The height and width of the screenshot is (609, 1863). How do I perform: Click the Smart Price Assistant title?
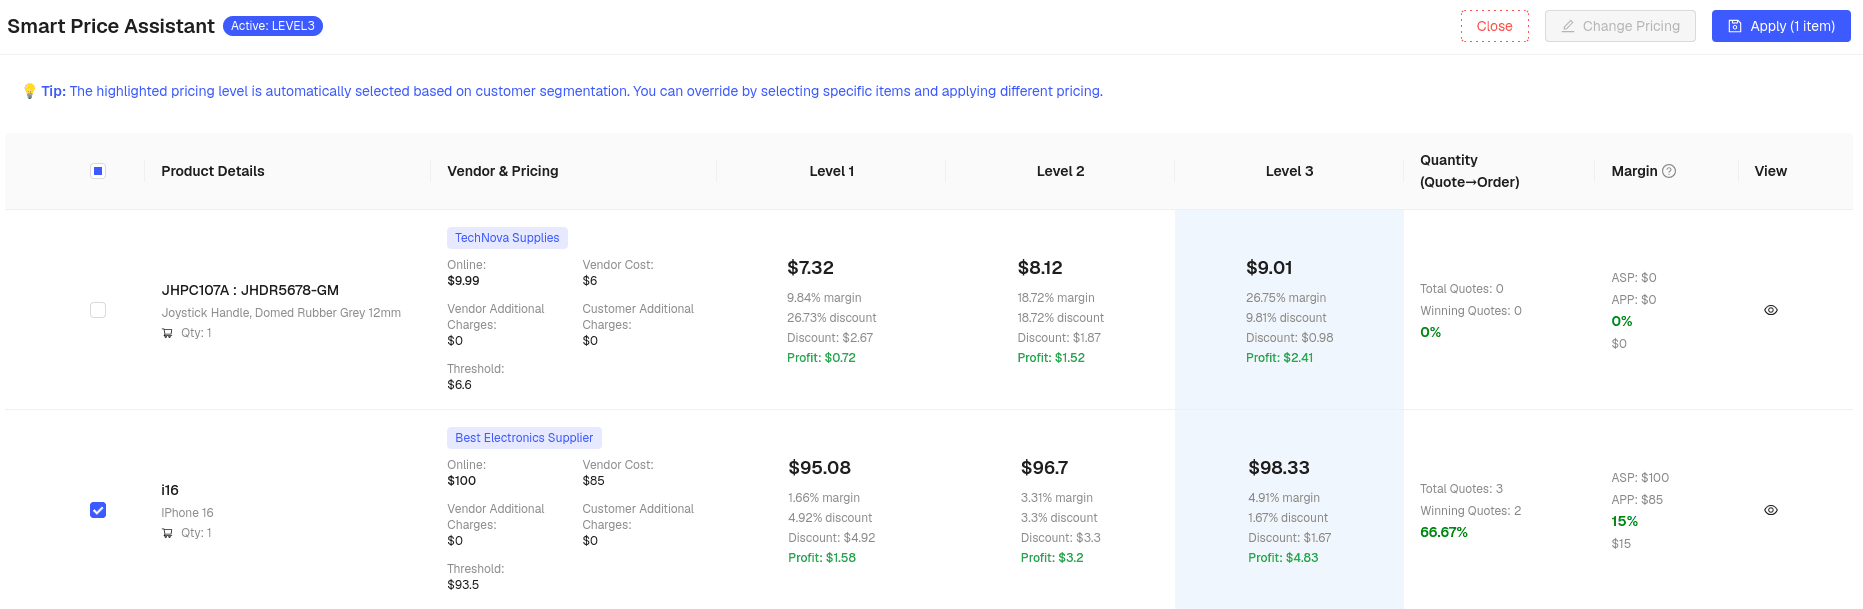click(111, 26)
